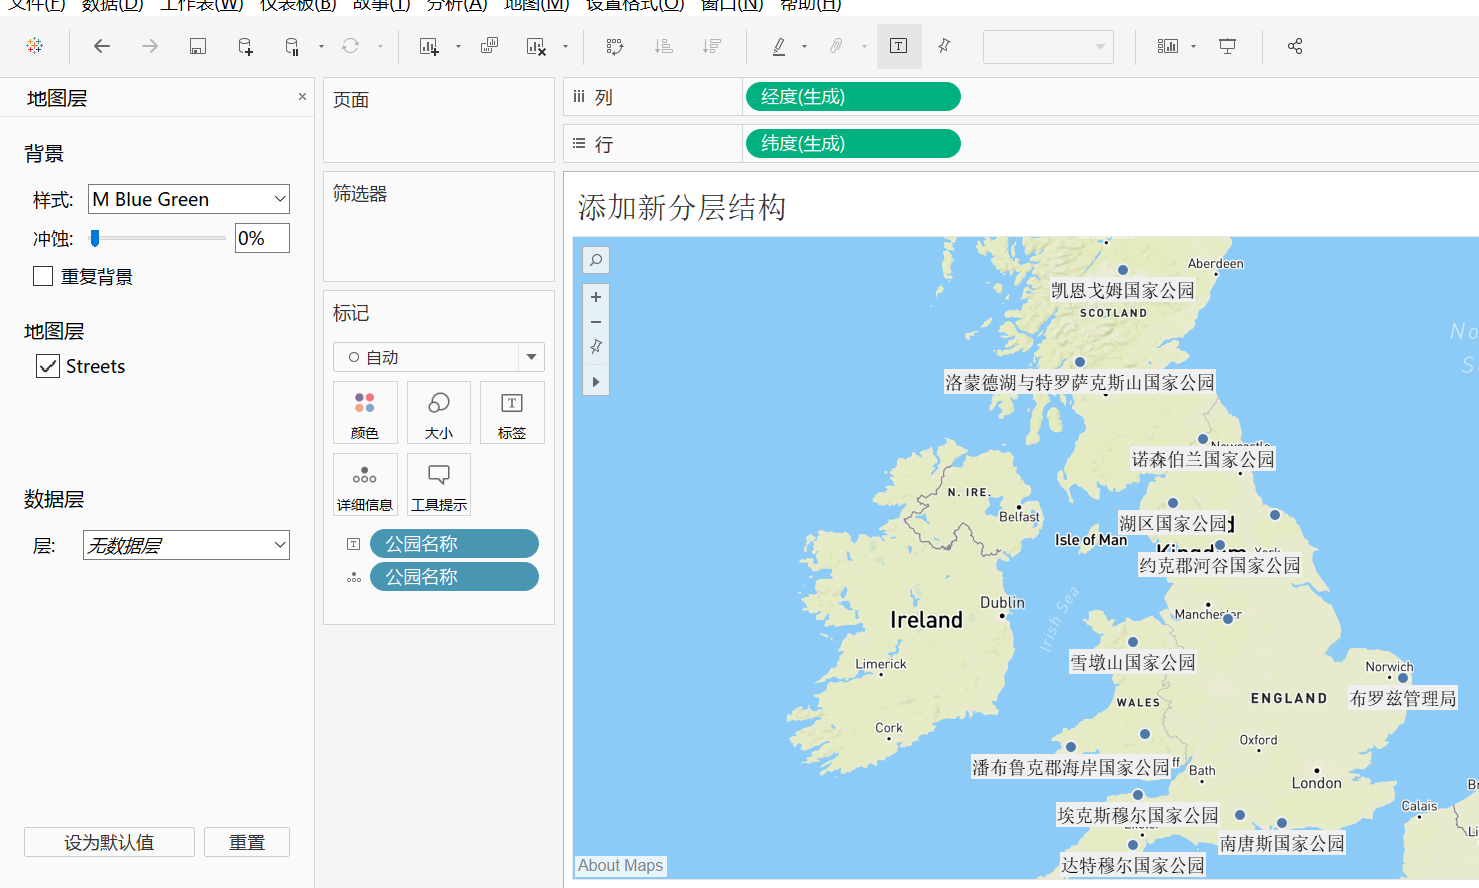Open the 工作表(W) menu
The height and width of the screenshot is (888, 1479).
tap(202, 5)
